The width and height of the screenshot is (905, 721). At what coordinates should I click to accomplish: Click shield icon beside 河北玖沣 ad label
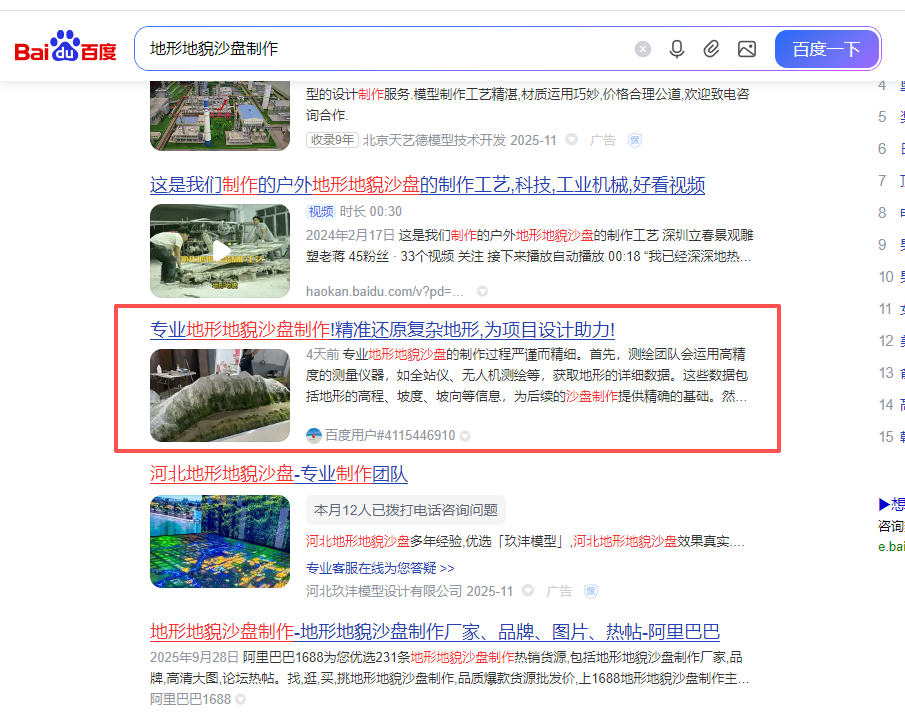click(x=591, y=591)
